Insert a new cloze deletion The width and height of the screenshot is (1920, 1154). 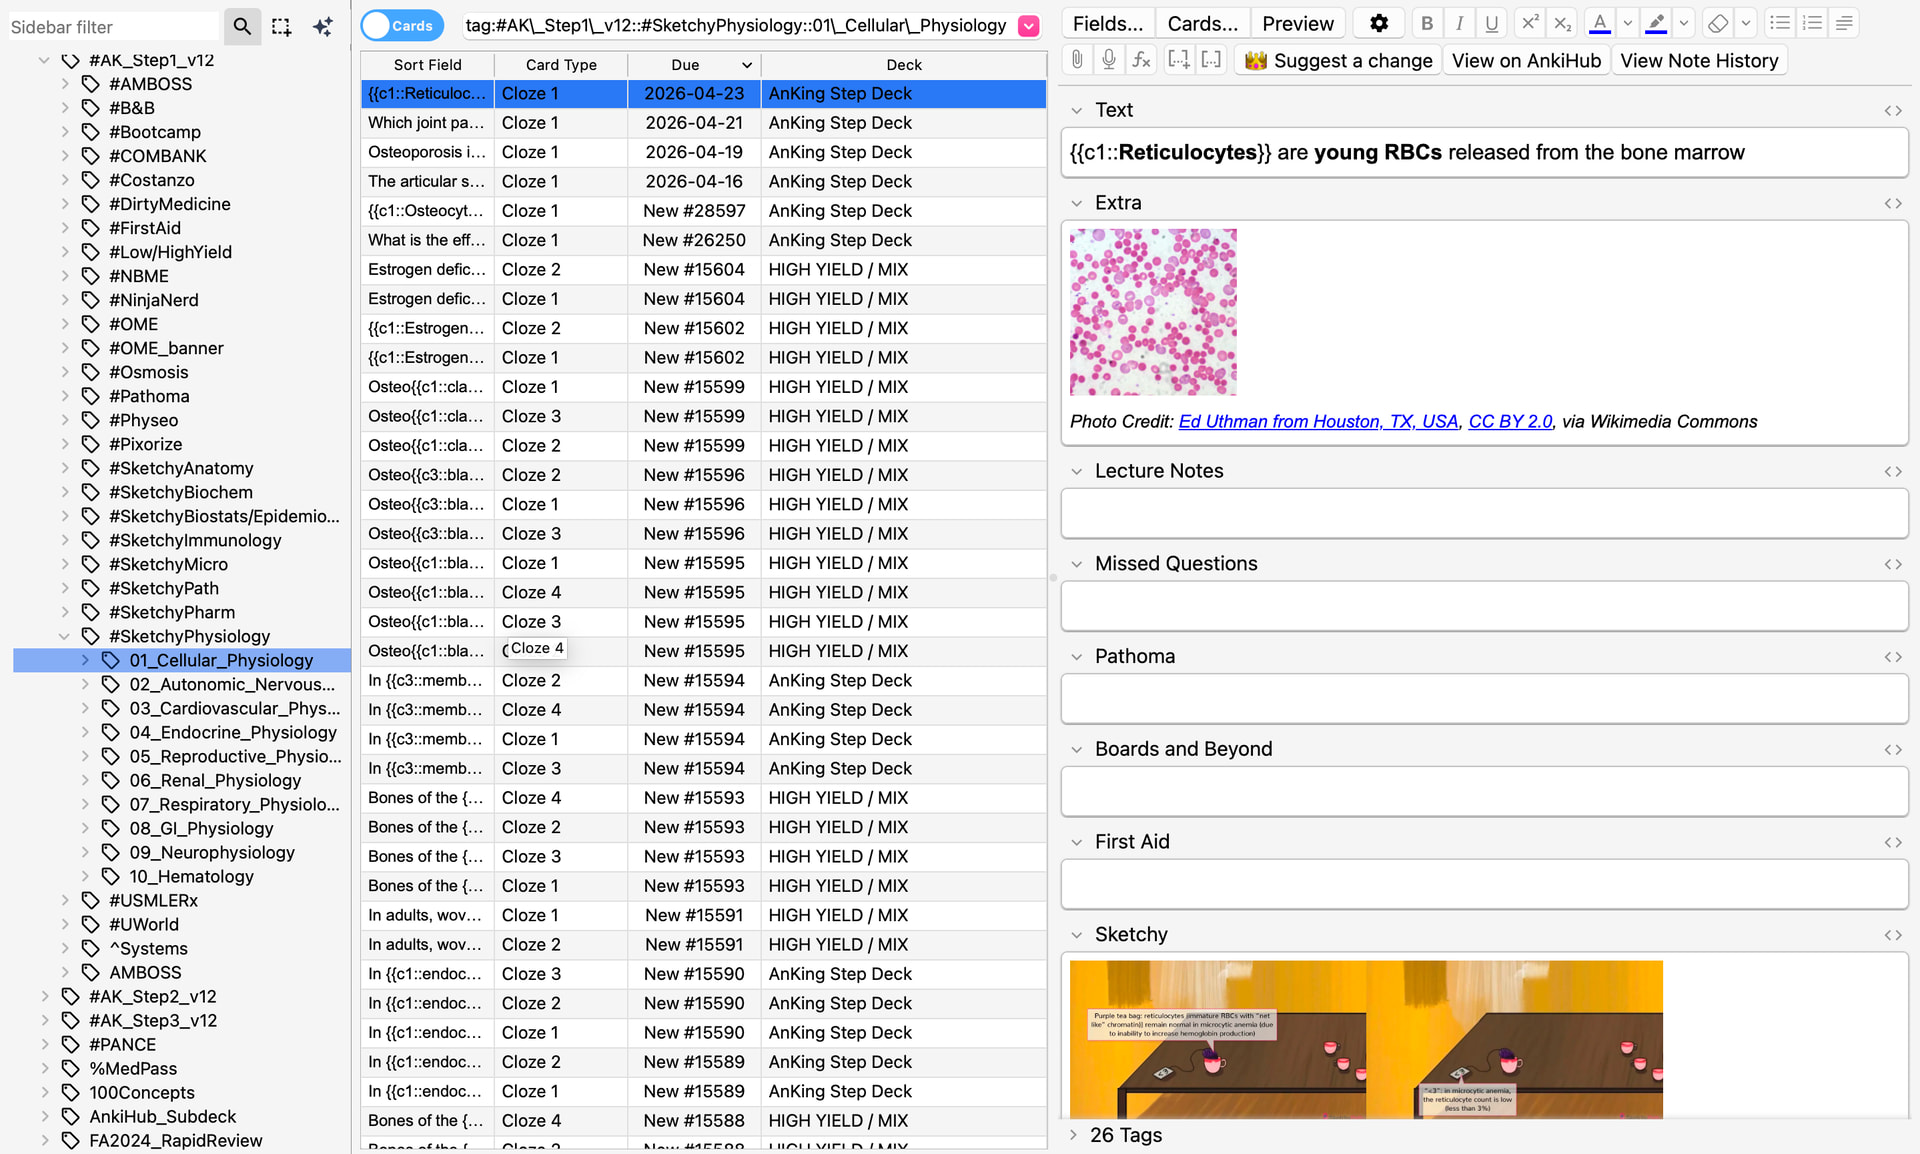1178,60
